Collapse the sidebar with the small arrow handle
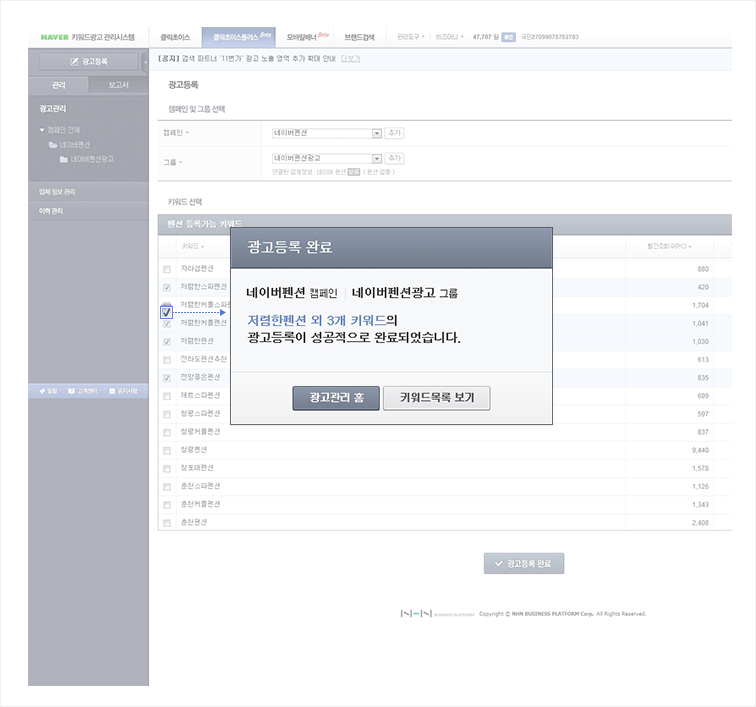756x707 pixels. [145, 62]
